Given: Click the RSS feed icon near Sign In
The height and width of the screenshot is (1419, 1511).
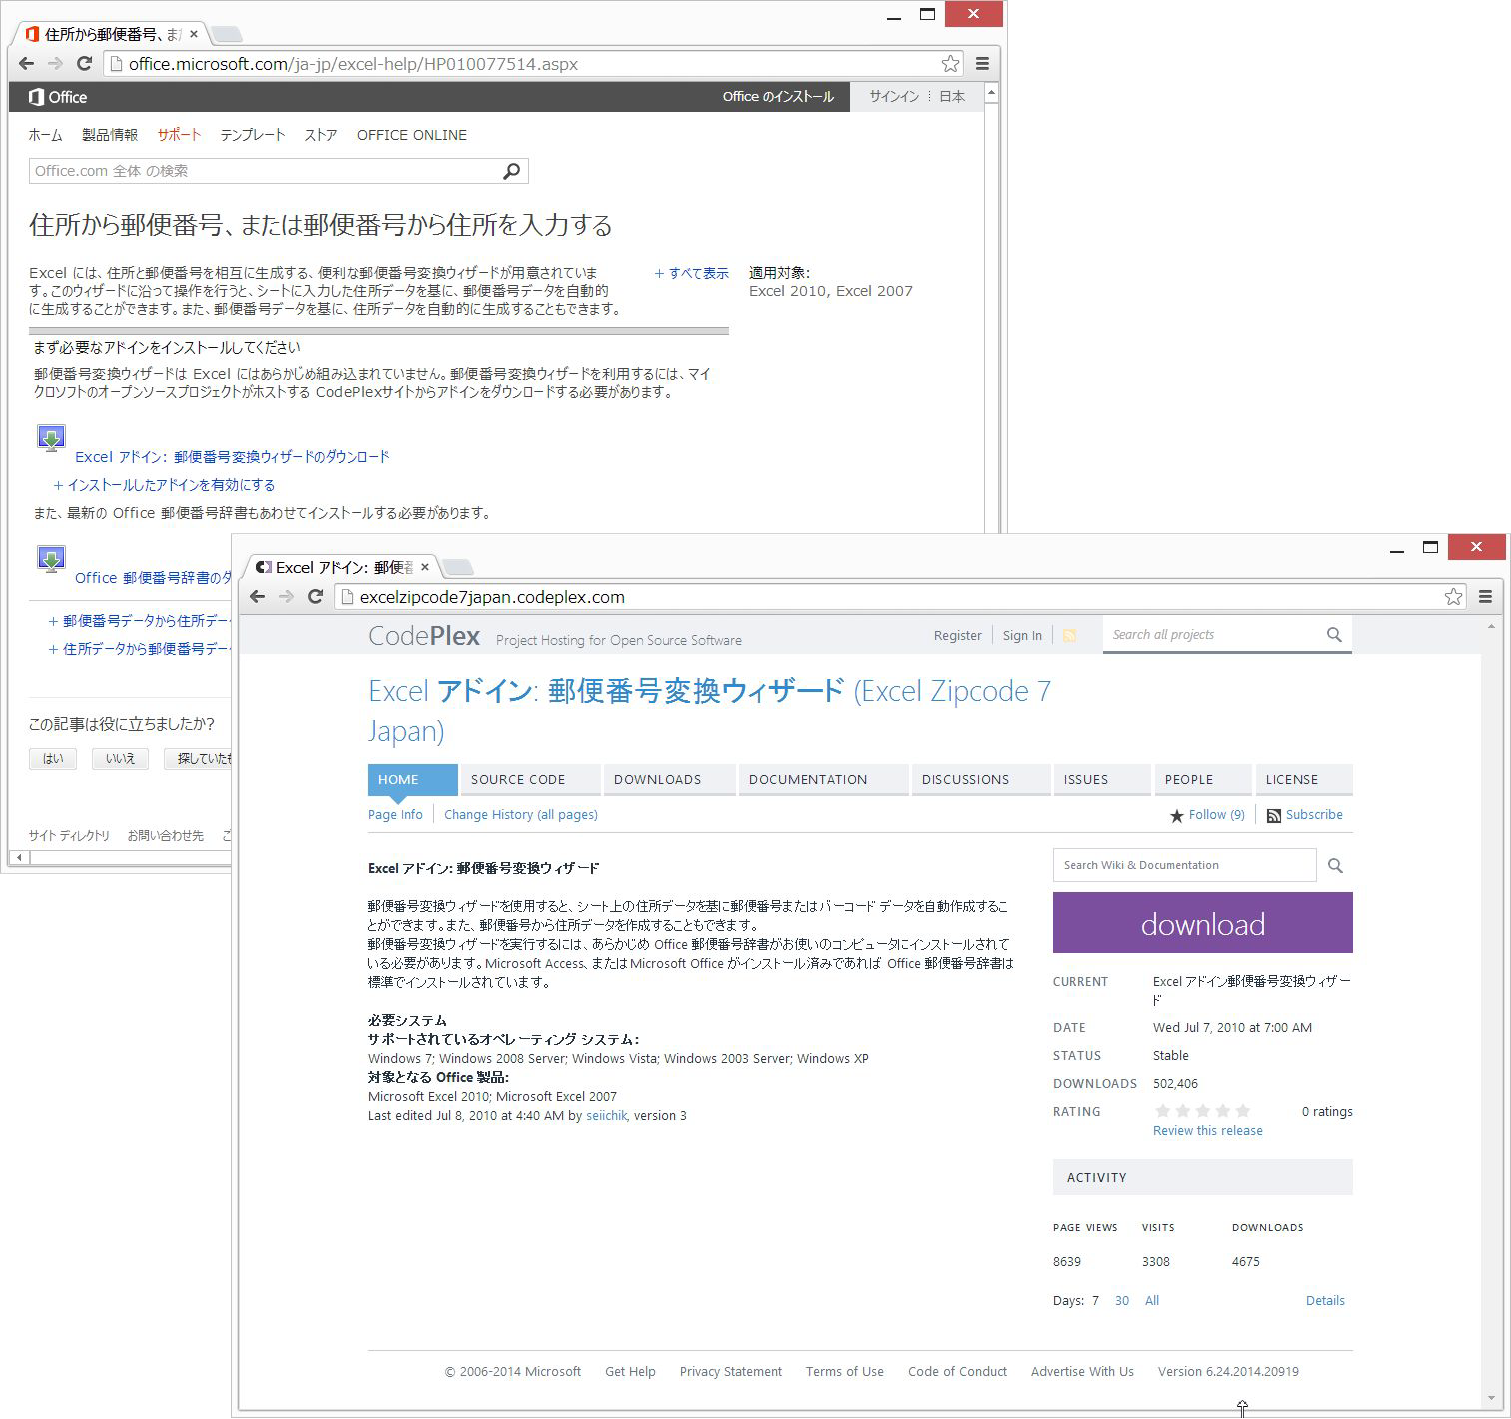Looking at the screenshot, I should point(1069,635).
